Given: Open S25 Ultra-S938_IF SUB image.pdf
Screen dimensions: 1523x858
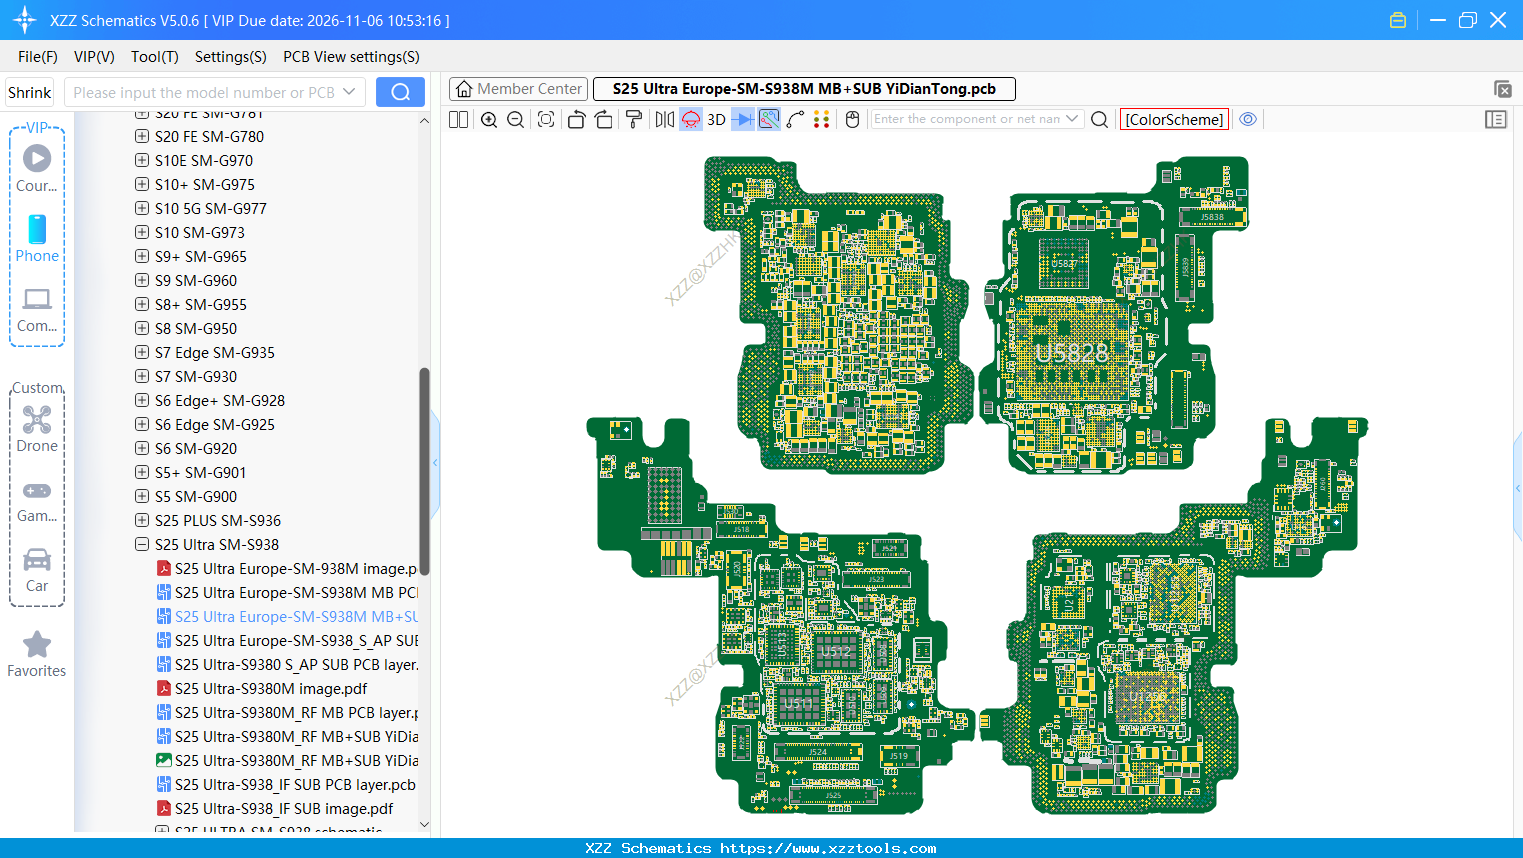Looking at the screenshot, I should point(275,808).
